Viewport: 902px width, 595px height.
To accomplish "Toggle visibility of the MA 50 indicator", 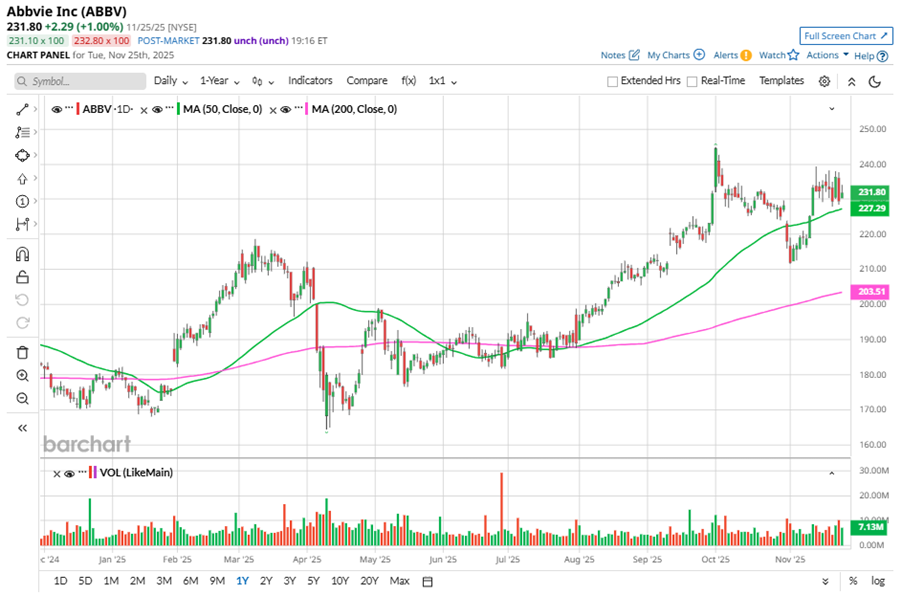I will (x=157, y=109).
